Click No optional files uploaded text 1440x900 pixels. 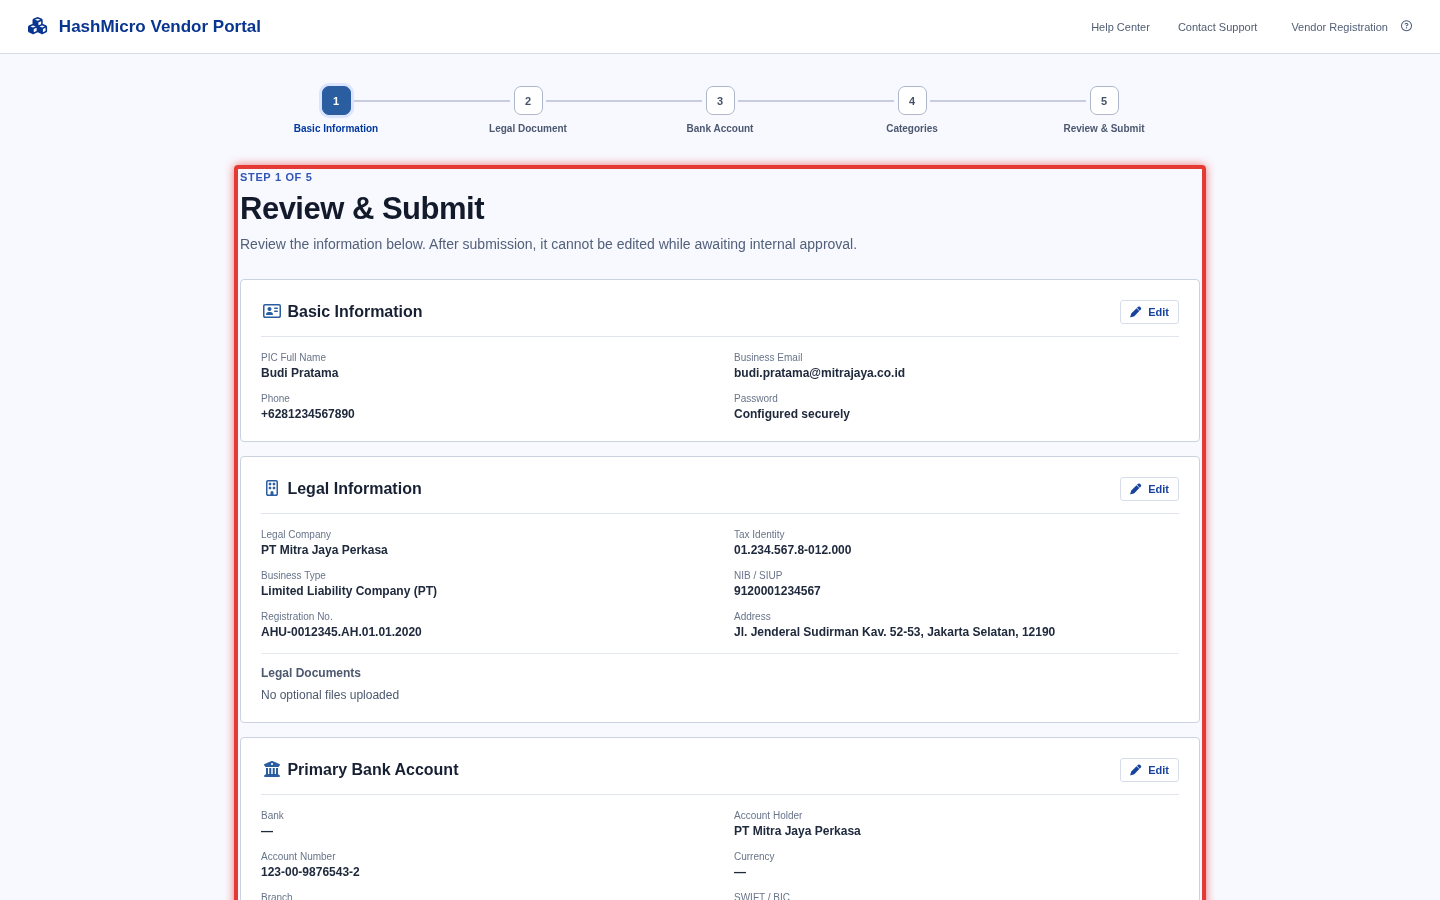[x=330, y=695]
